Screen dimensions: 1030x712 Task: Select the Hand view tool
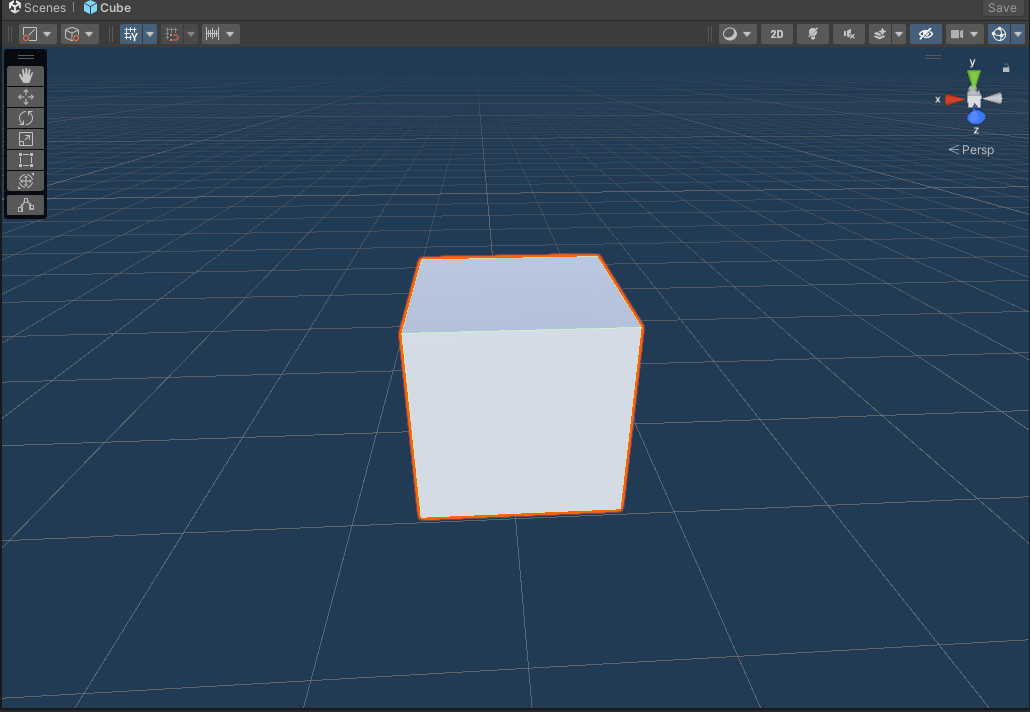point(26,76)
